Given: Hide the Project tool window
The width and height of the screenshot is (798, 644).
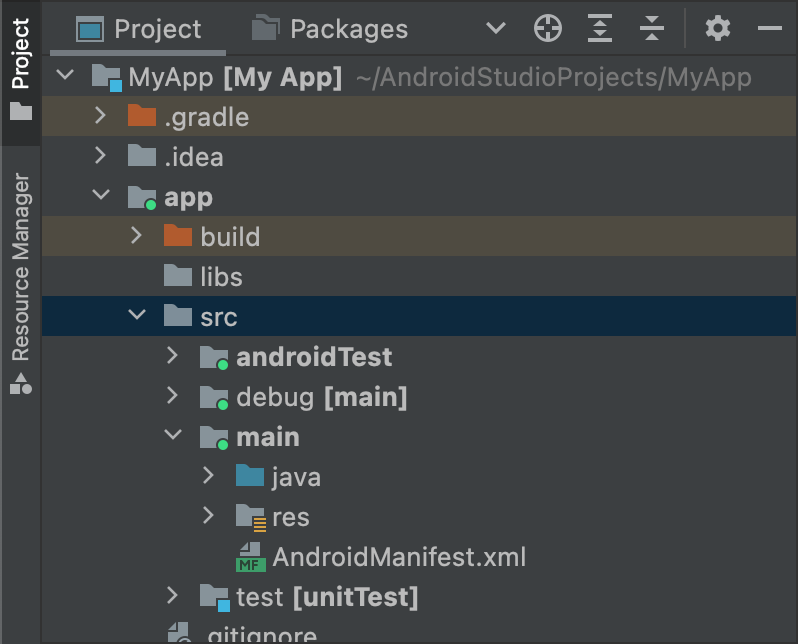Looking at the screenshot, I should click(769, 29).
